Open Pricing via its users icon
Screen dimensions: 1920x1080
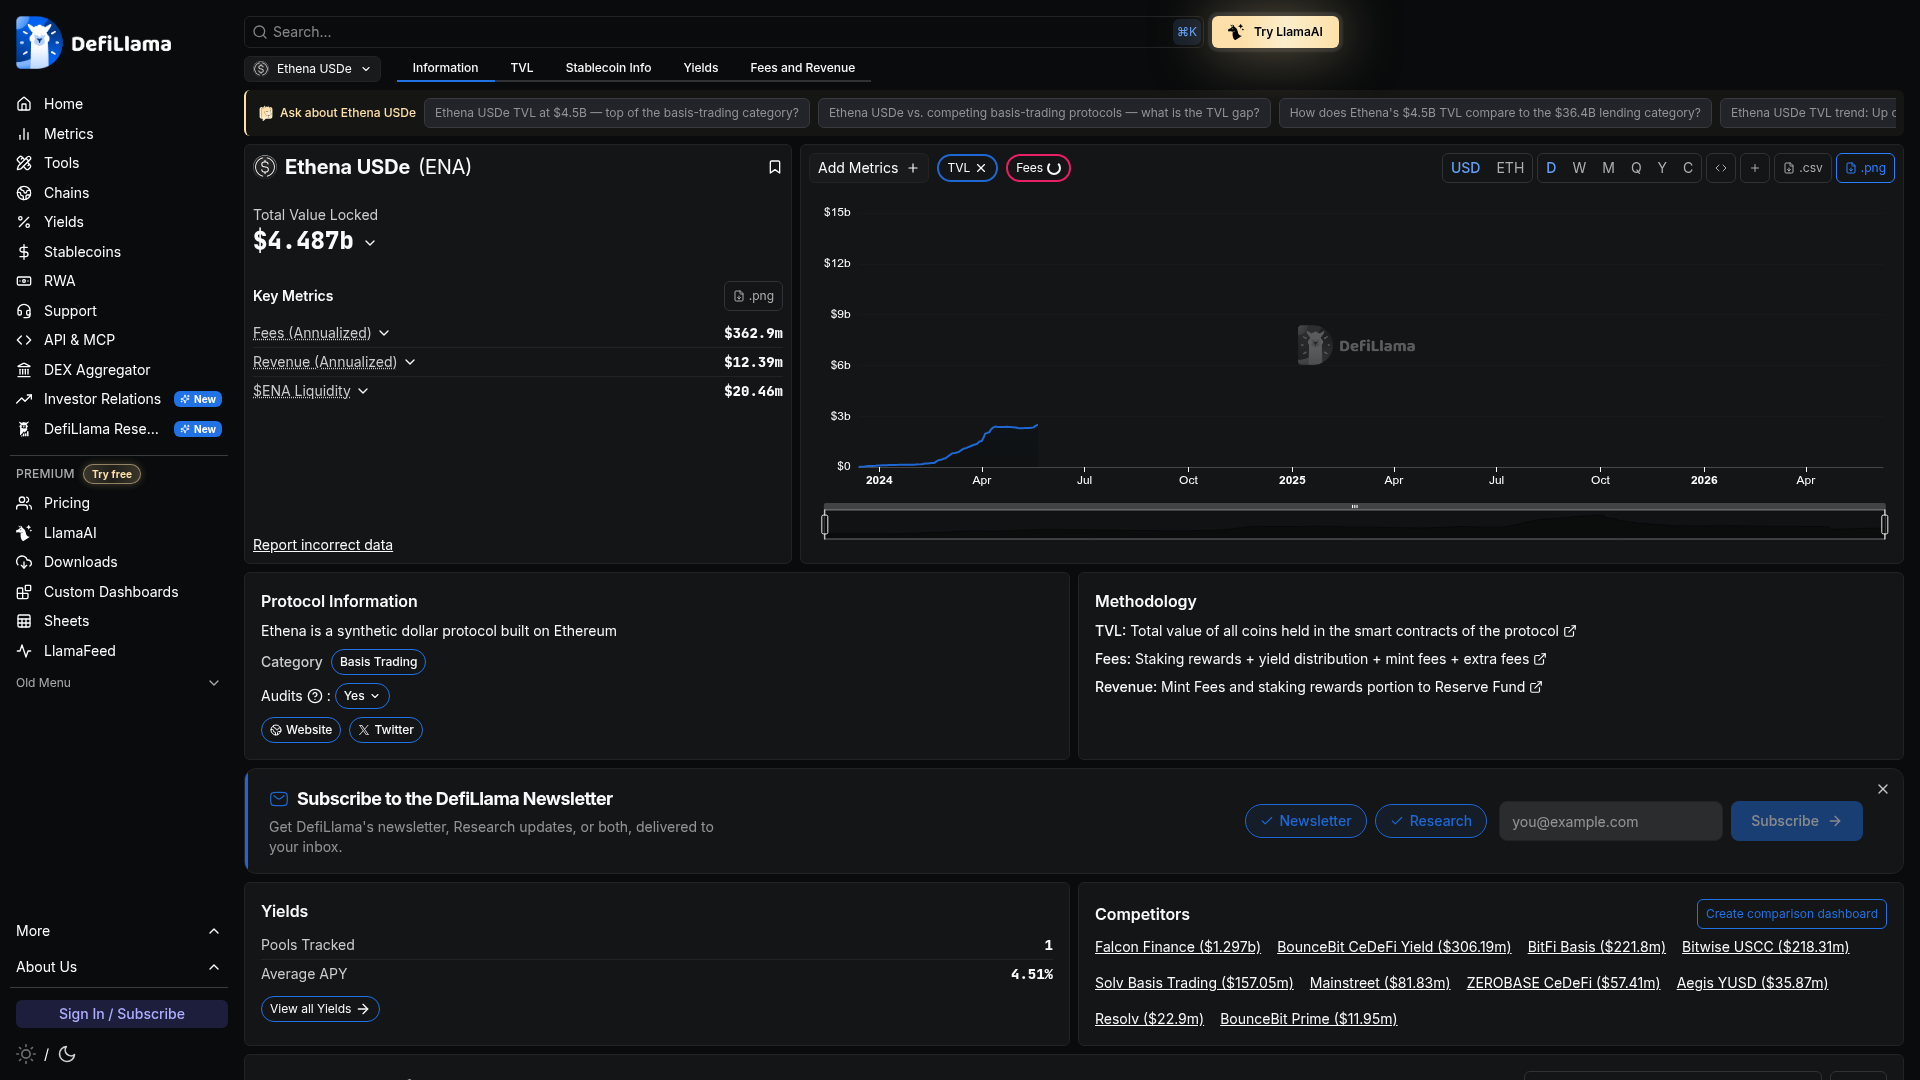[x=24, y=503]
